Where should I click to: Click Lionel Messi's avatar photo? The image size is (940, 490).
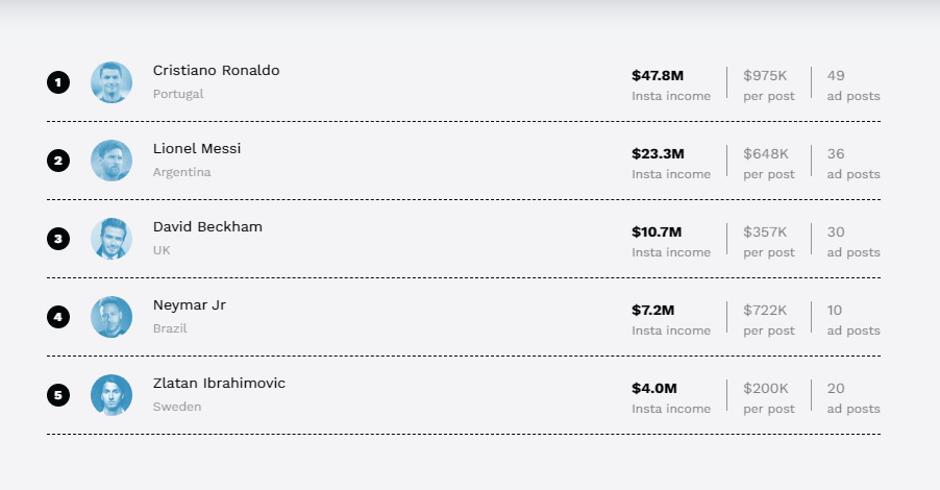click(111, 160)
